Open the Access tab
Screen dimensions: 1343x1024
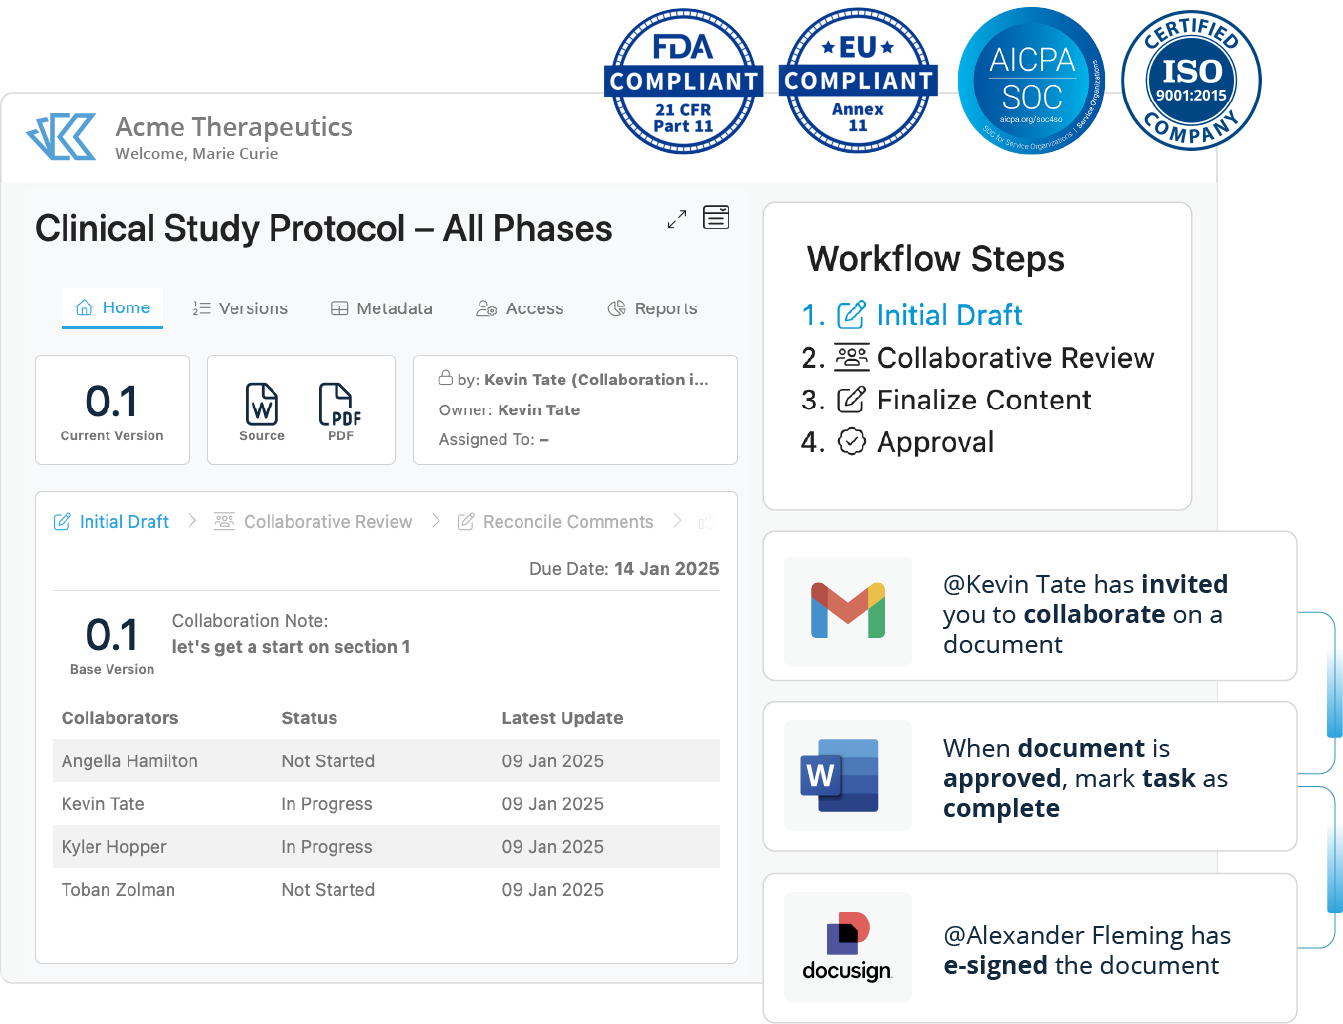point(520,308)
